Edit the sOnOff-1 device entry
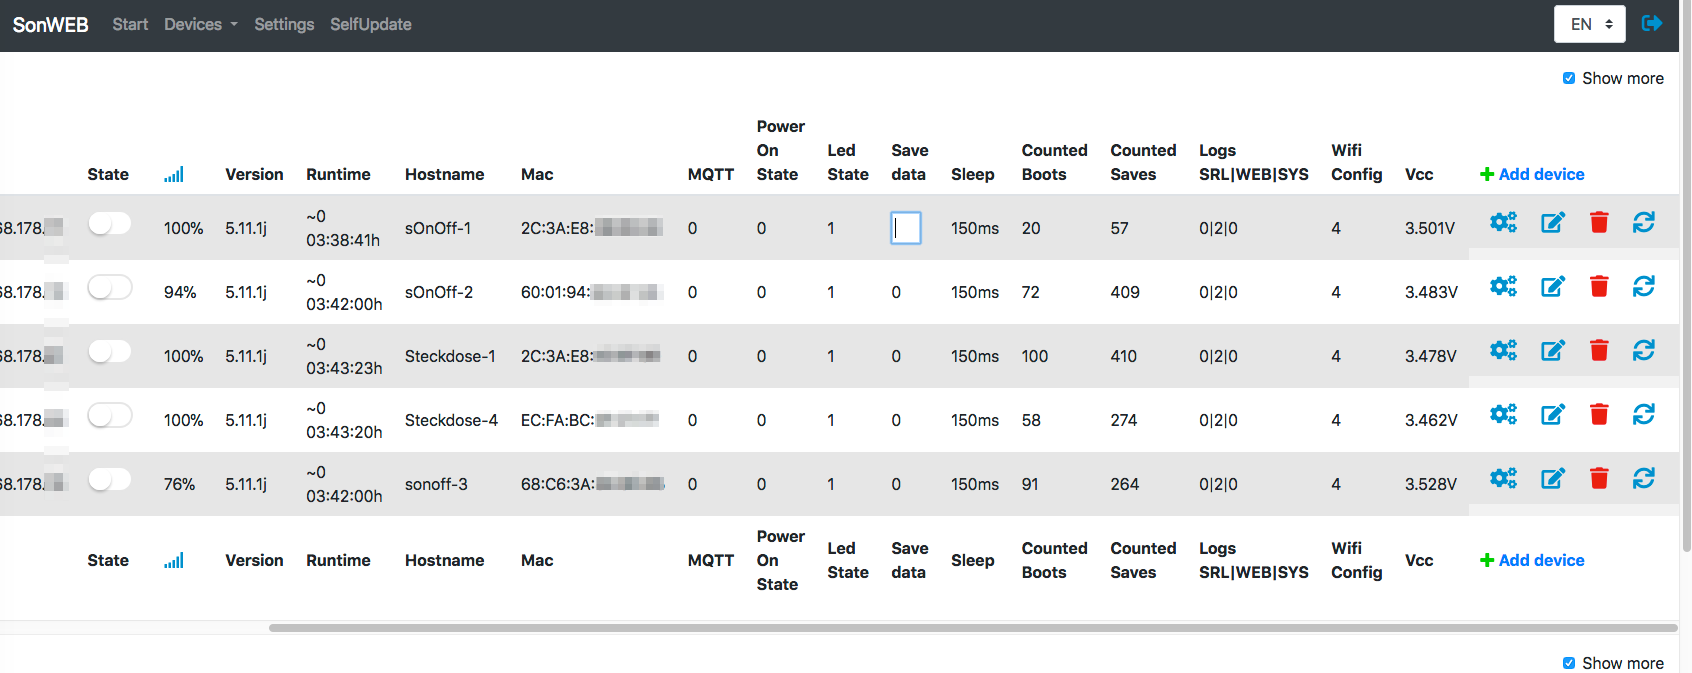The width and height of the screenshot is (1692, 673). 1552,222
